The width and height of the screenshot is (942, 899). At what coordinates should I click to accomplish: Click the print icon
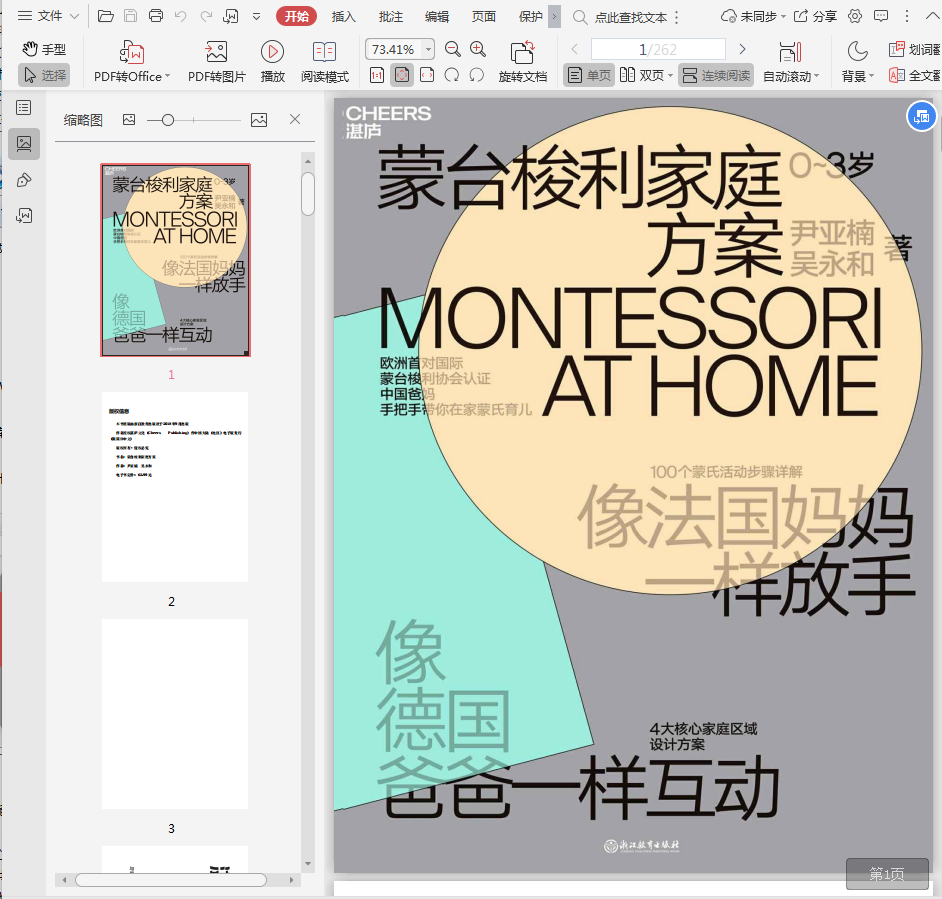pos(156,16)
